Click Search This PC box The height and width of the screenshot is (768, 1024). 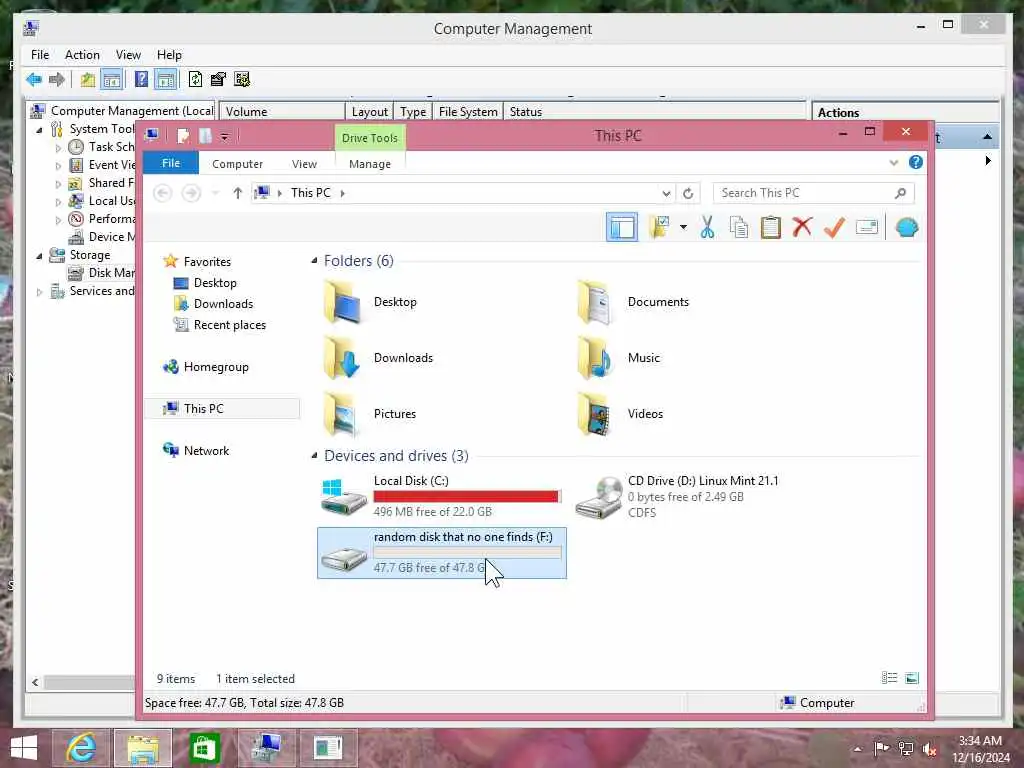pyautogui.click(x=813, y=193)
